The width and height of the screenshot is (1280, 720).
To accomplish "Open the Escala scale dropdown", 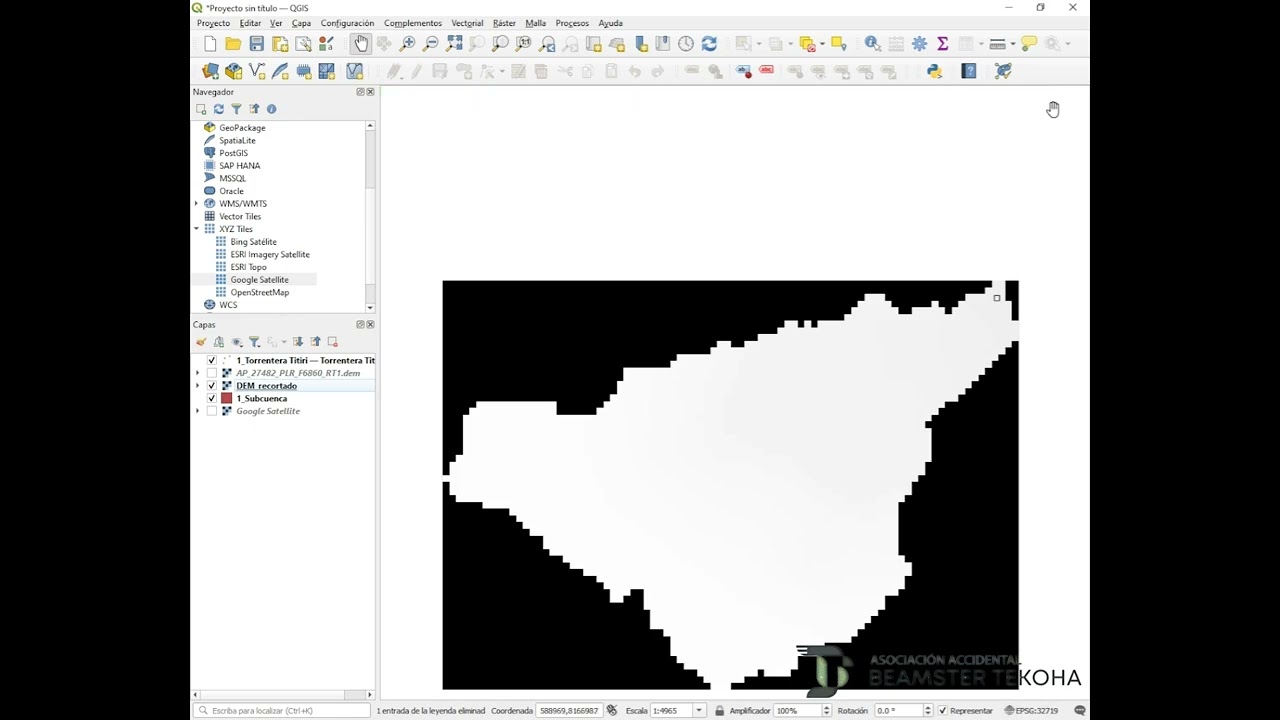I will tap(699, 711).
